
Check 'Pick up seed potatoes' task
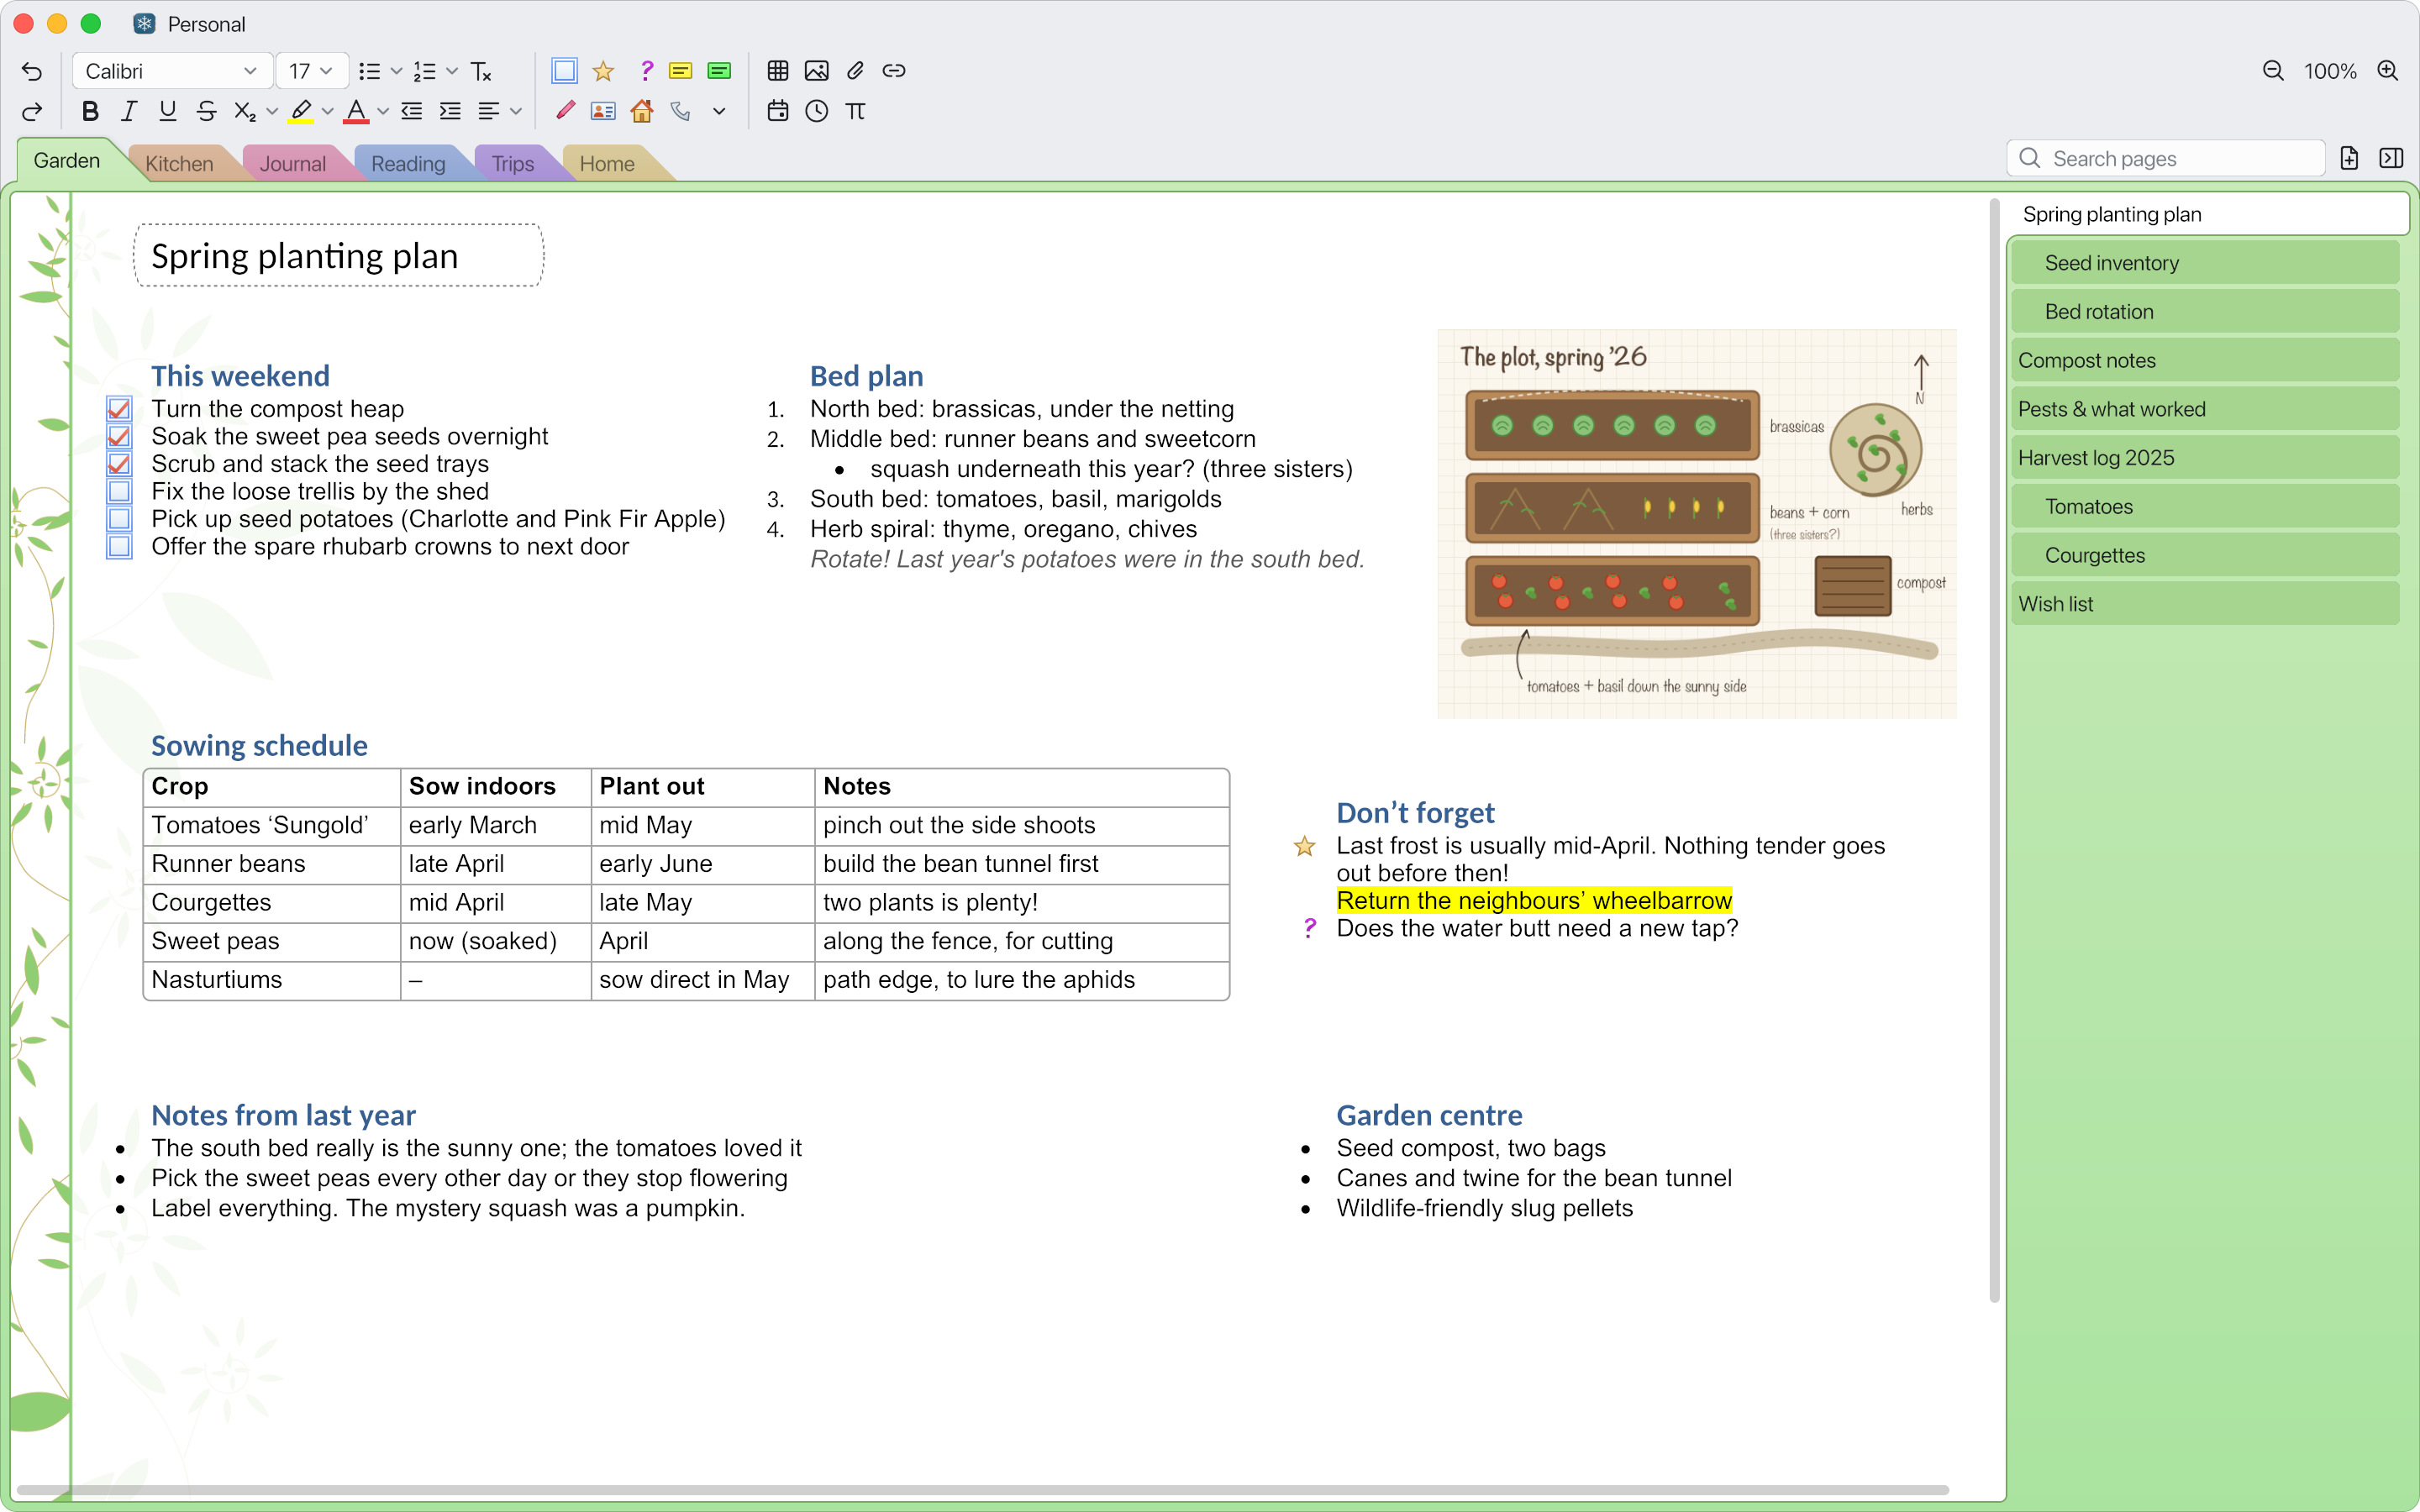coord(119,519)
